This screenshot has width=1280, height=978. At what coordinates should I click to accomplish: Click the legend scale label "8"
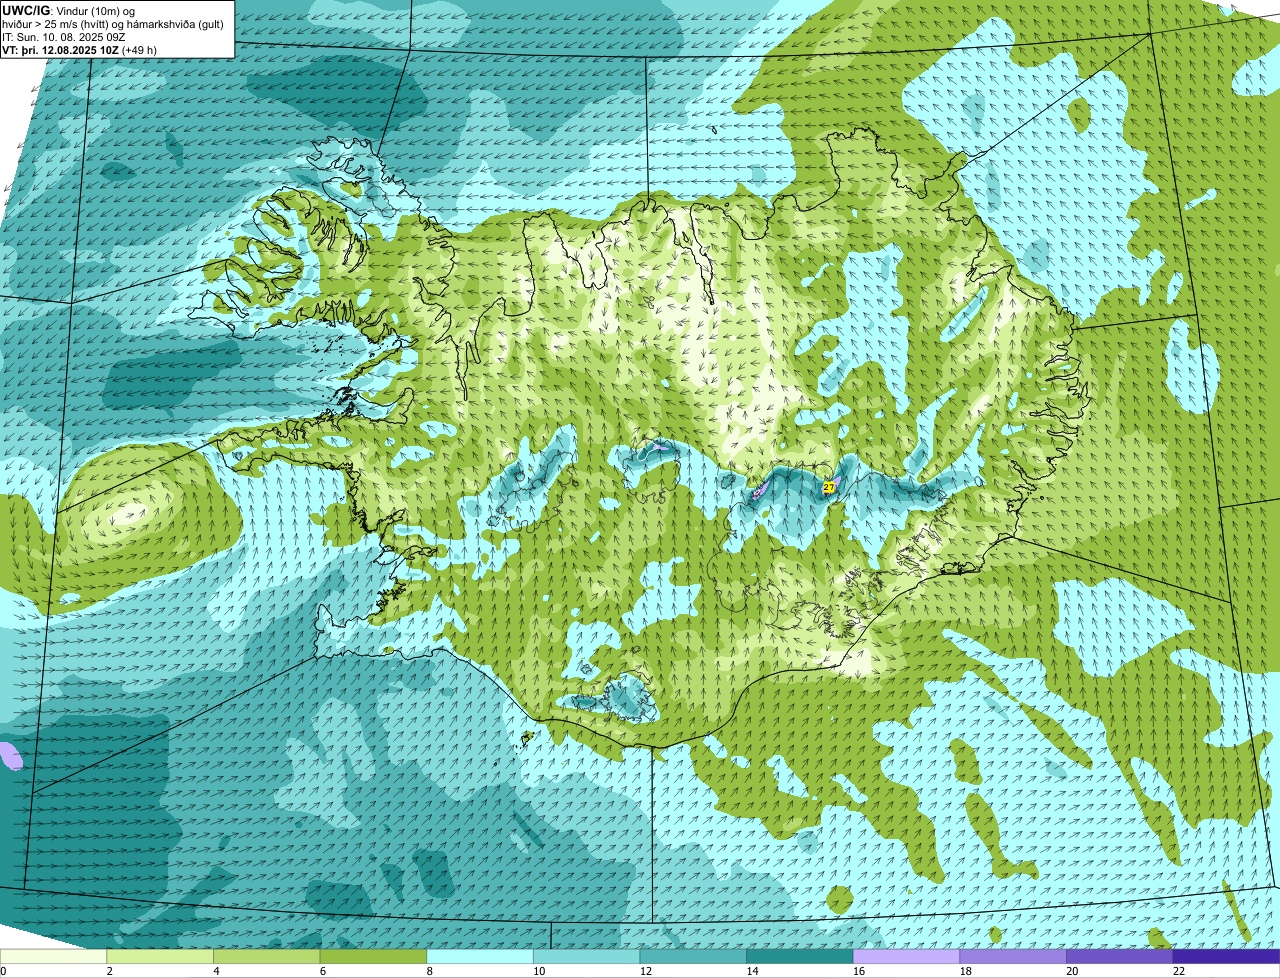428,971
